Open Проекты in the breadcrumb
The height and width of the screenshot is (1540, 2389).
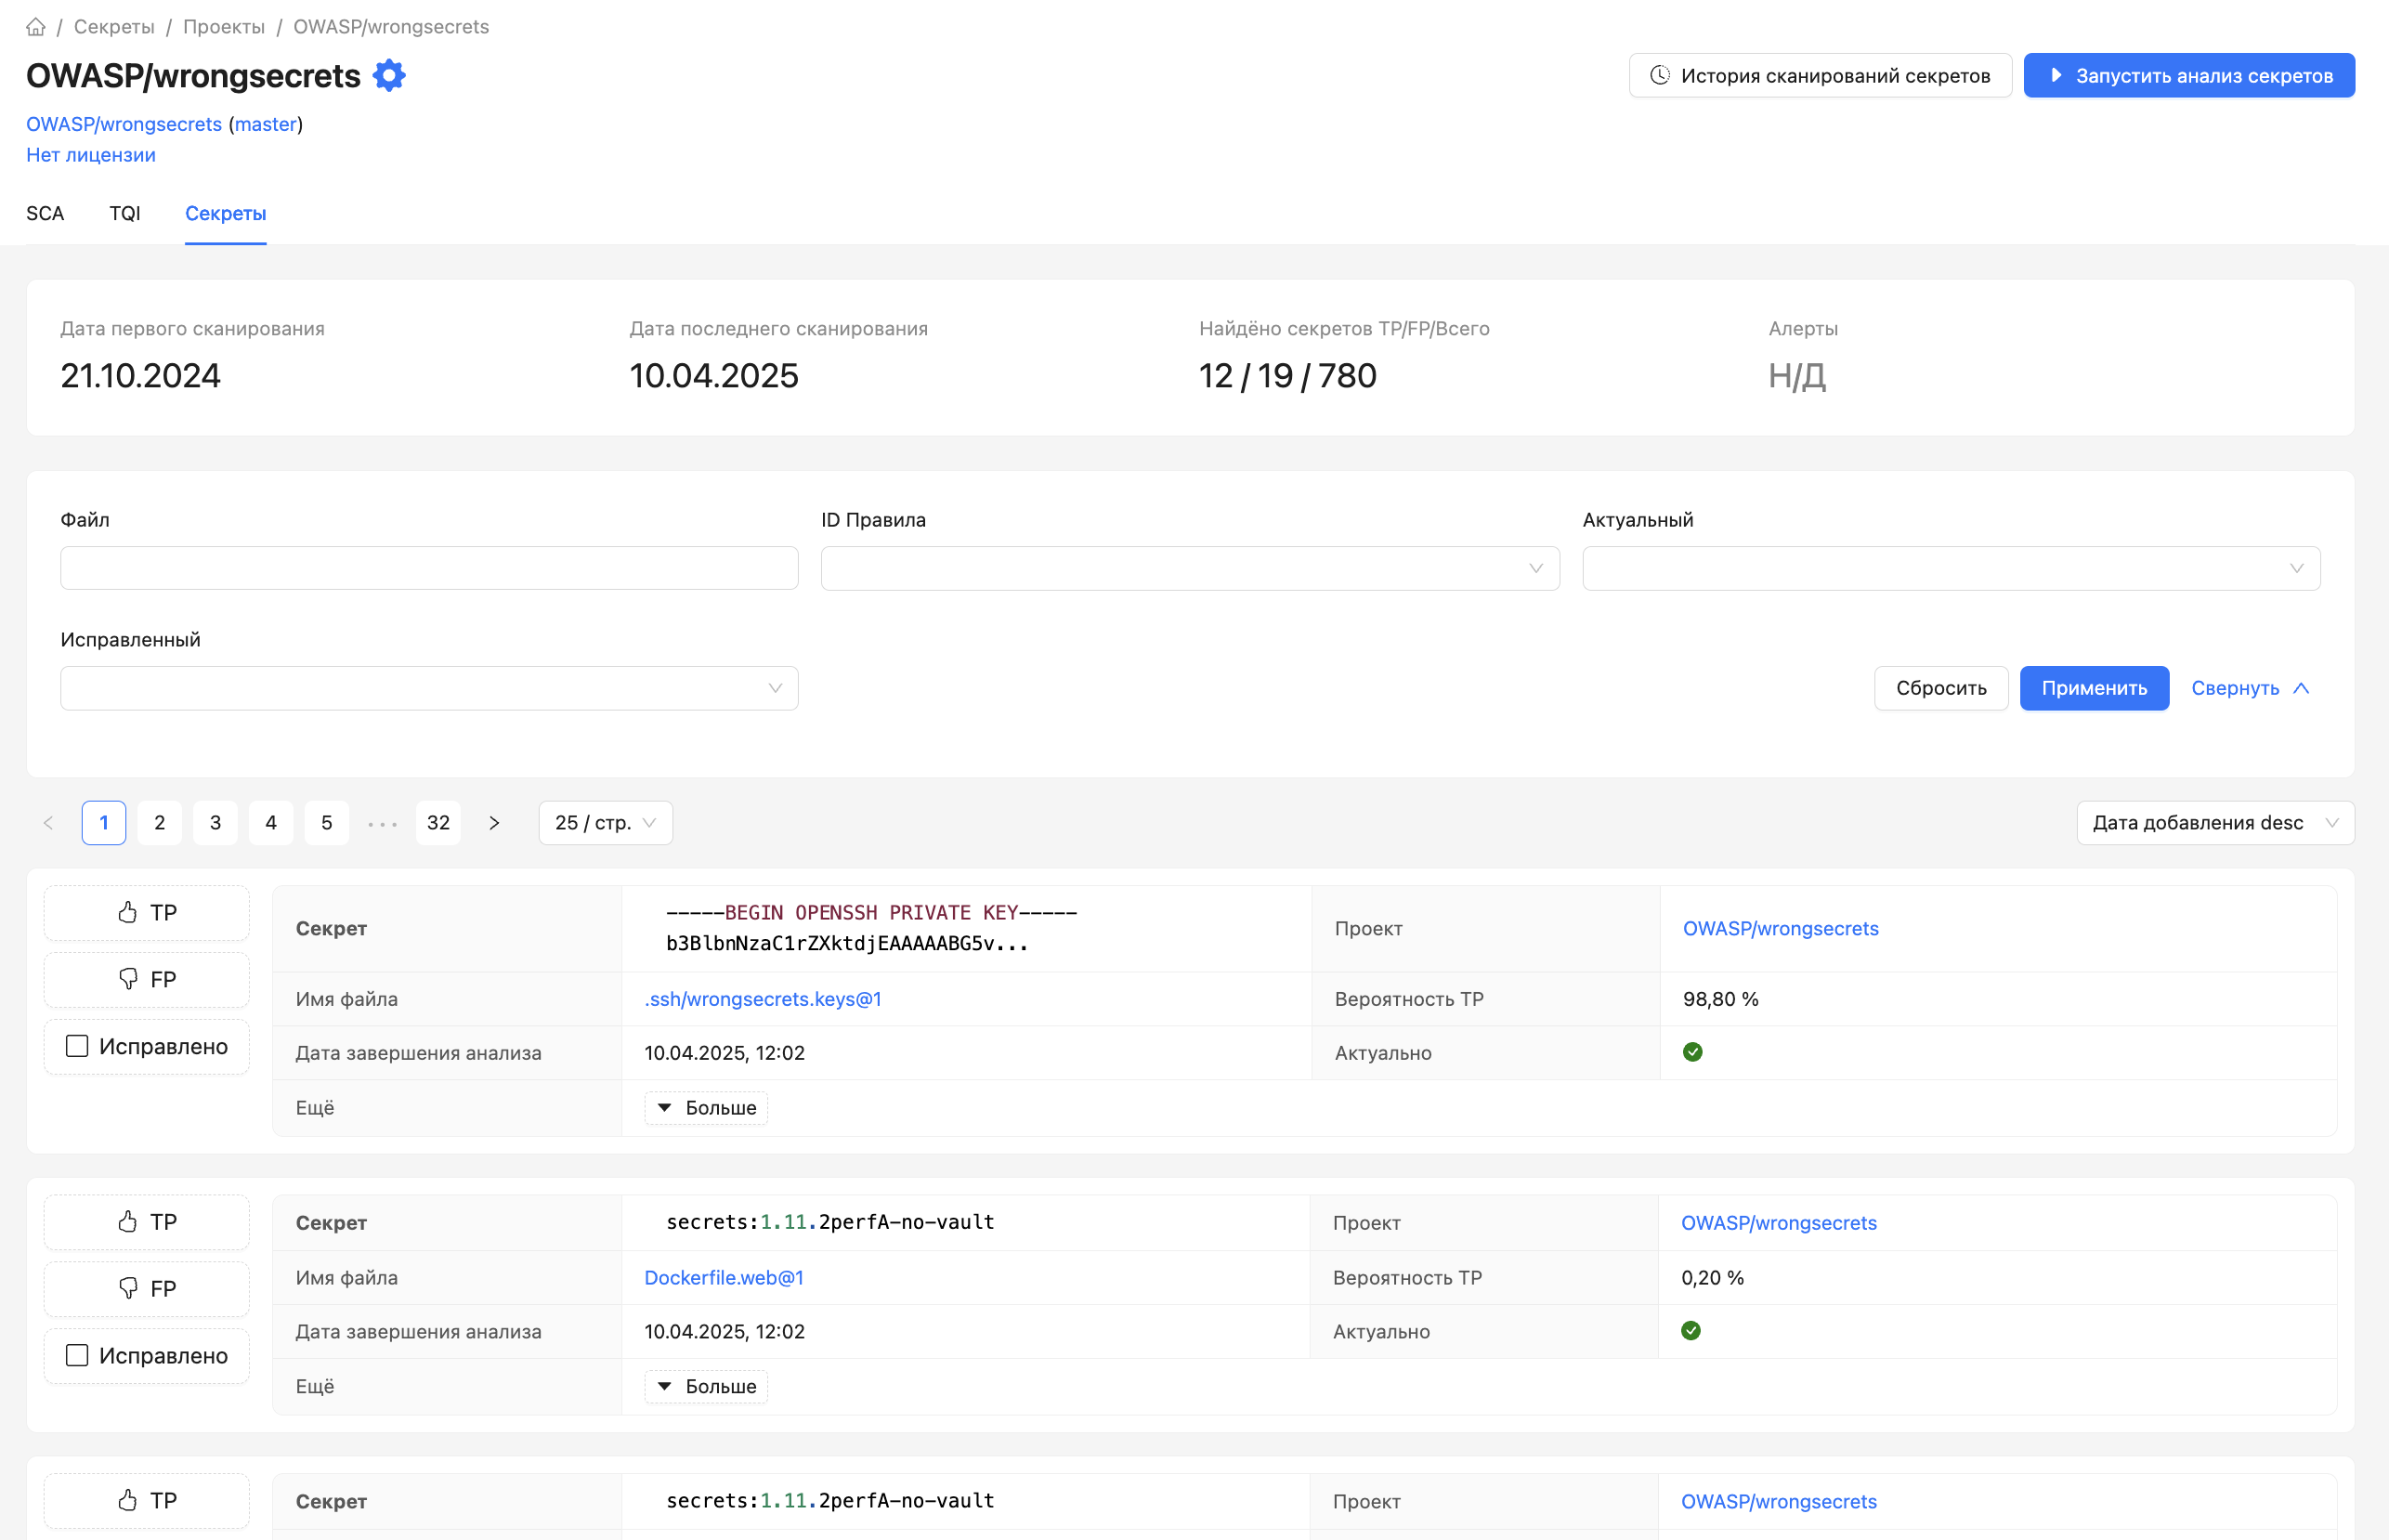pyautogui.click(x=224, y=27)
